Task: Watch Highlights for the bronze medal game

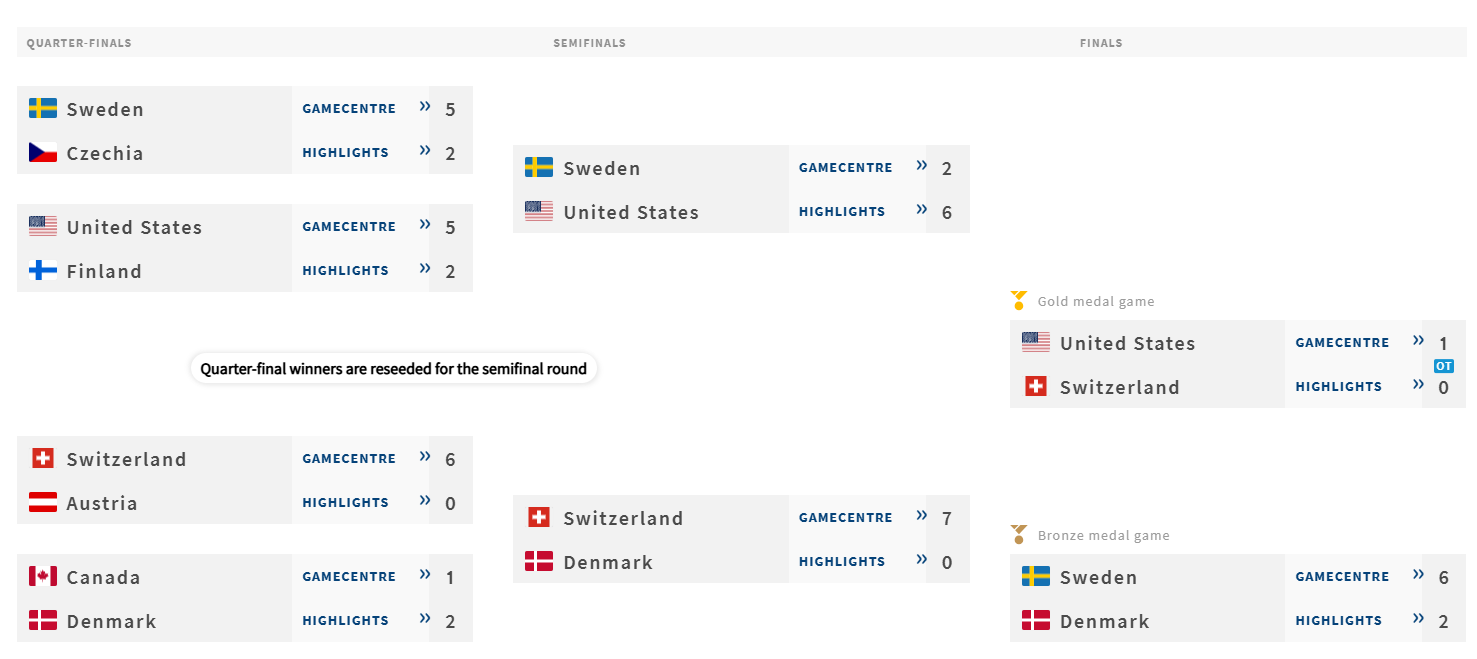Action: pos(1338,621)
